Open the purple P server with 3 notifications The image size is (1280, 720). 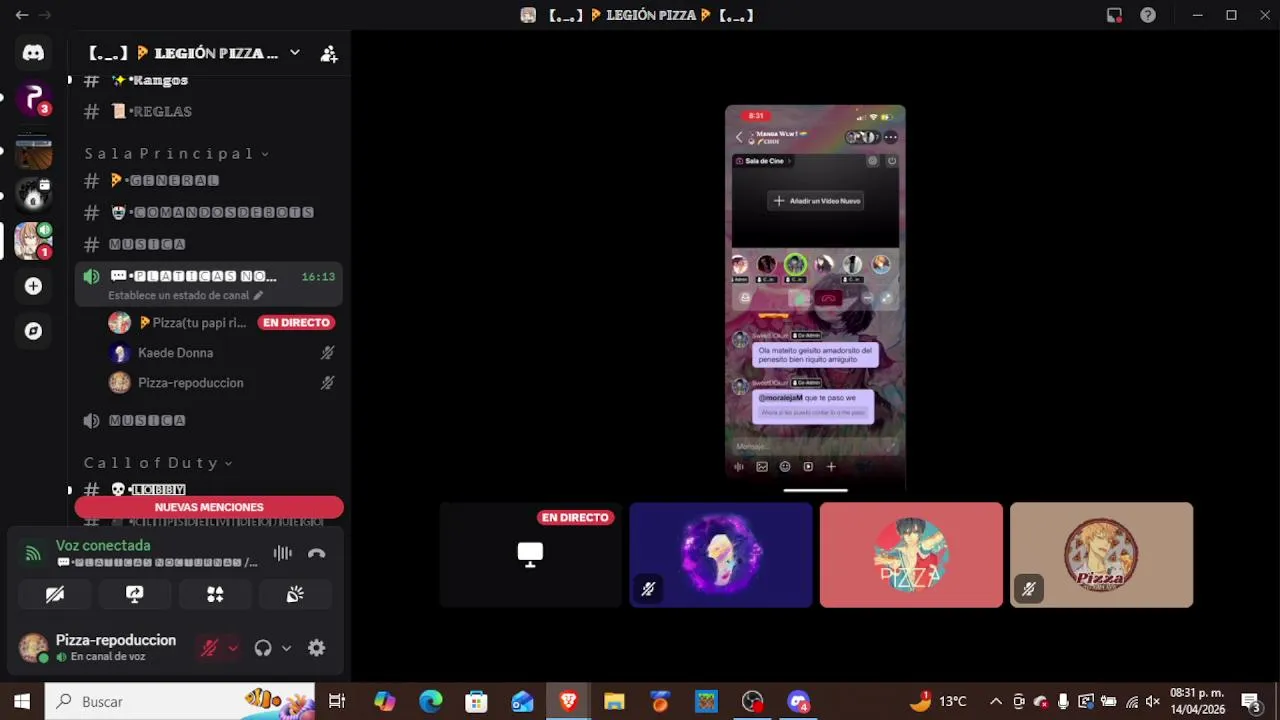(33, 99)
